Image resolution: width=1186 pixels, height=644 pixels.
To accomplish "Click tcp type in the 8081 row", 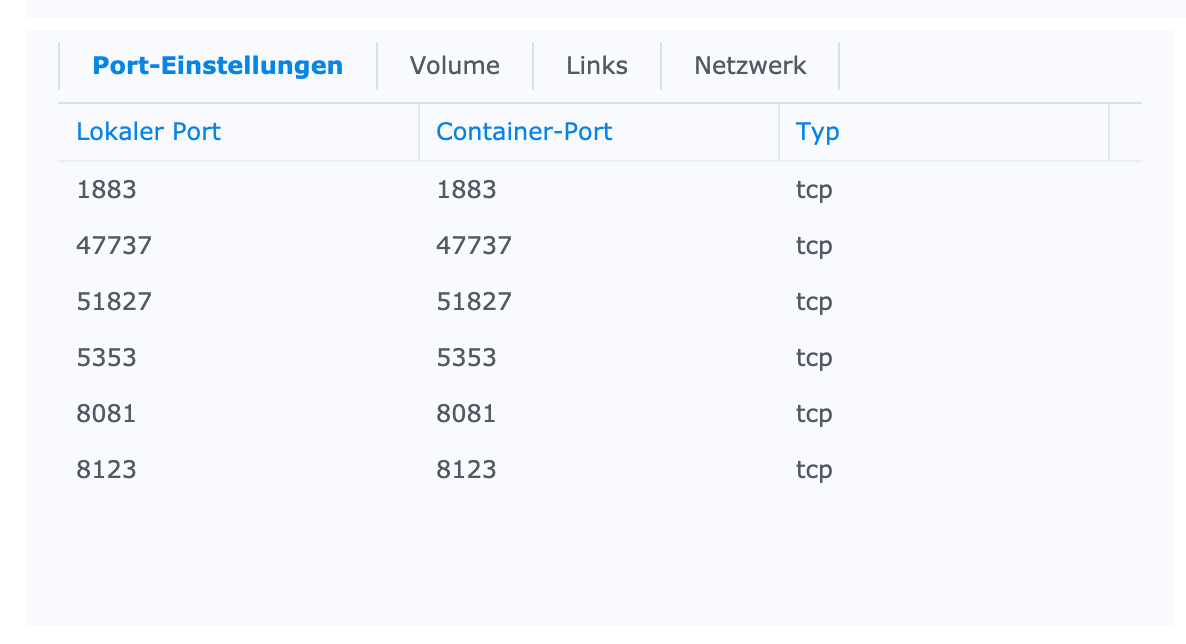I will (814, 414).
